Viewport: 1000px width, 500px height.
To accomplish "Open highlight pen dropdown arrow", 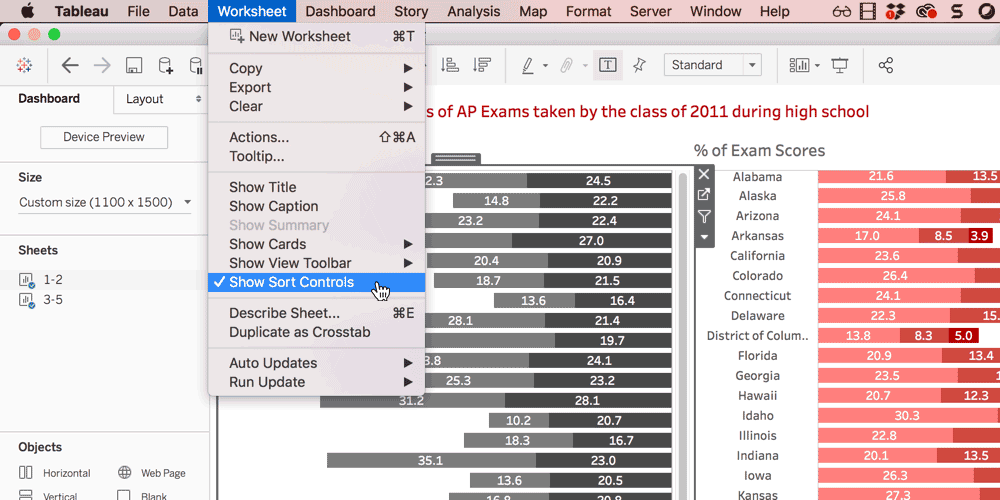I will click(545, 66).
